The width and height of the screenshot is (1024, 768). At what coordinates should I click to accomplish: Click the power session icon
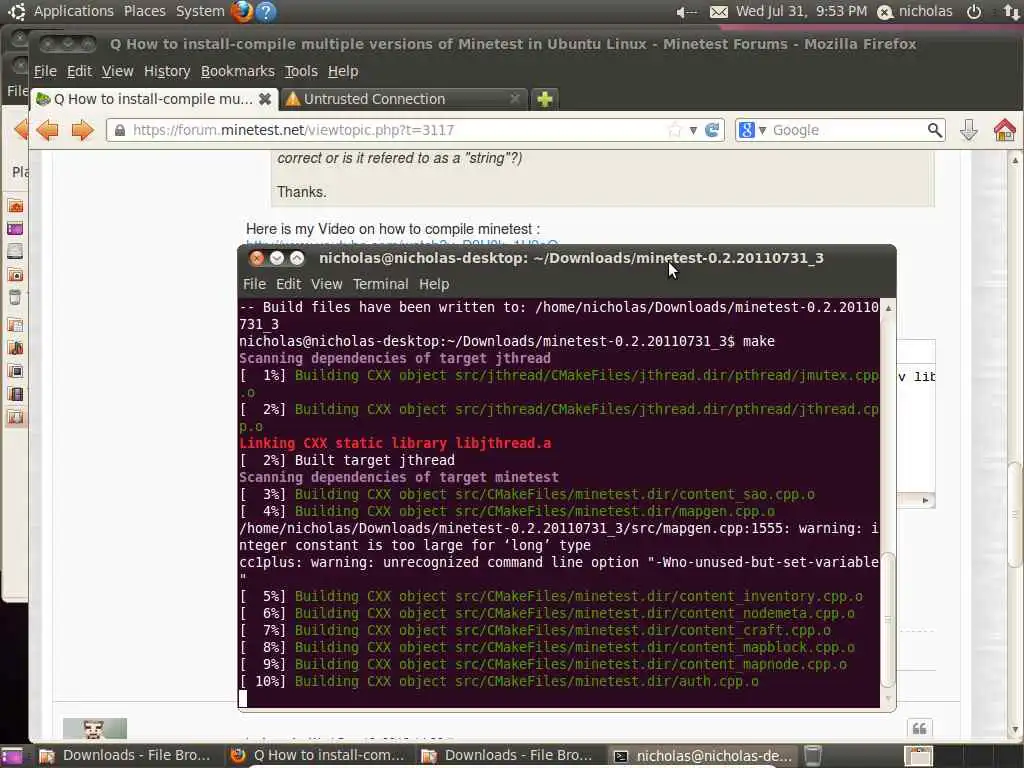click(974, 12)
